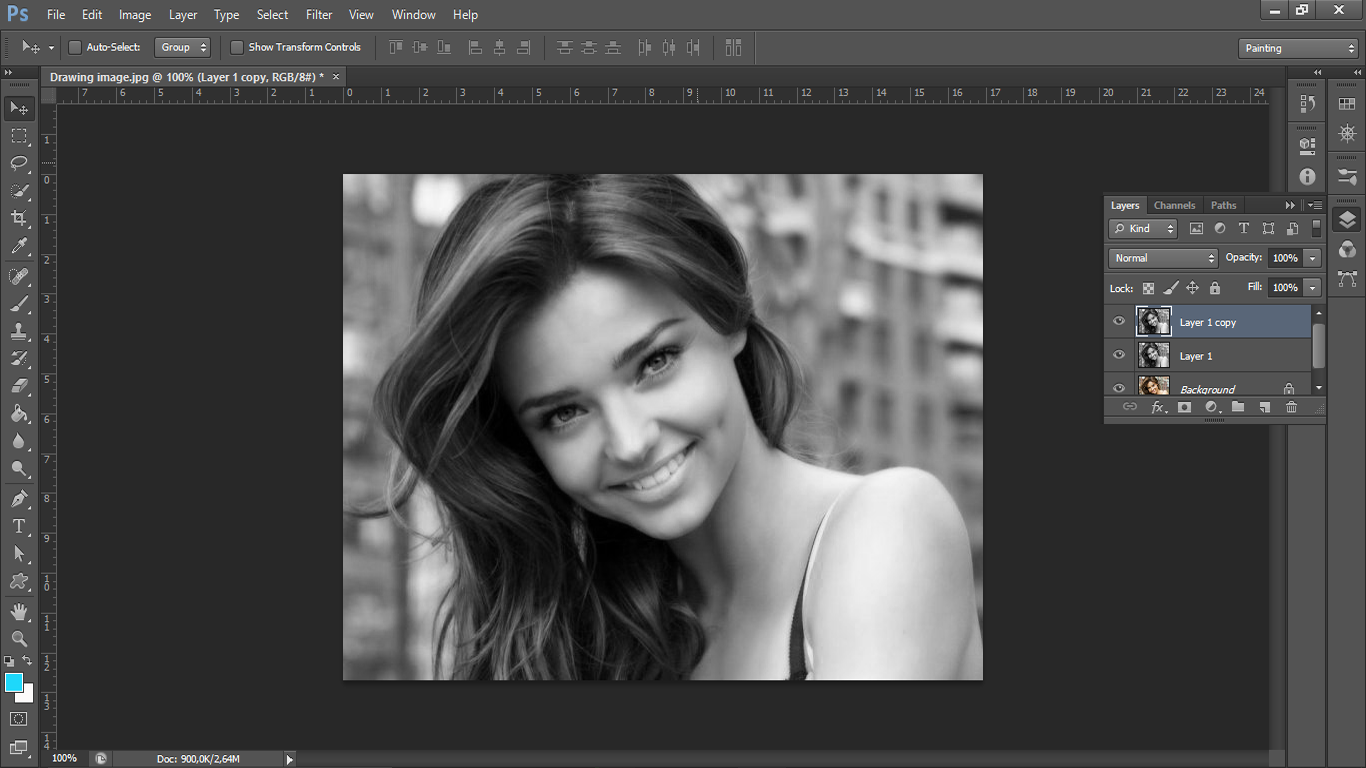This screenshot has width=1366, height=768.
Task: Select the Hand tool
Action: (19, 611)
